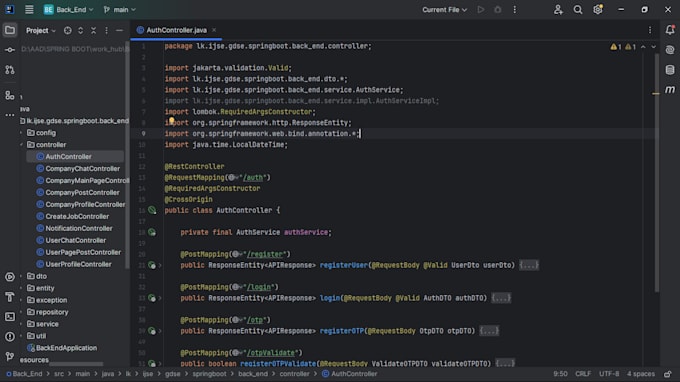680x382 pixels.
Task: Expand the dto folder
Action: click(x=21, y=276)
